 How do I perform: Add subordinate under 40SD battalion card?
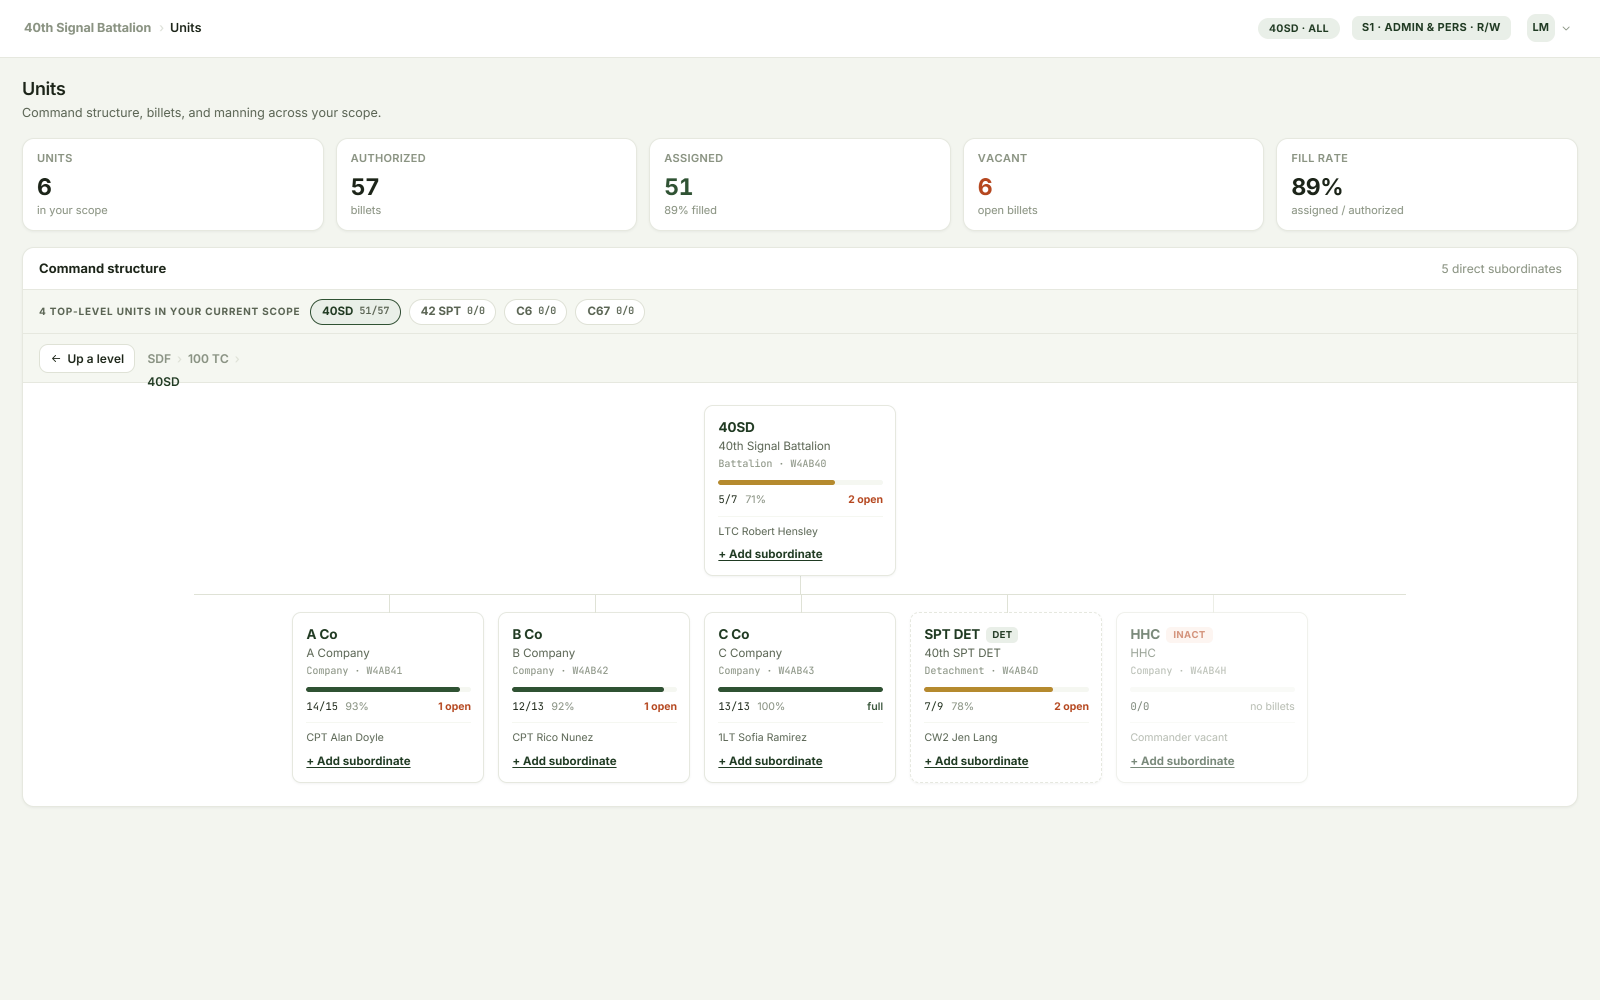[770, 554]
